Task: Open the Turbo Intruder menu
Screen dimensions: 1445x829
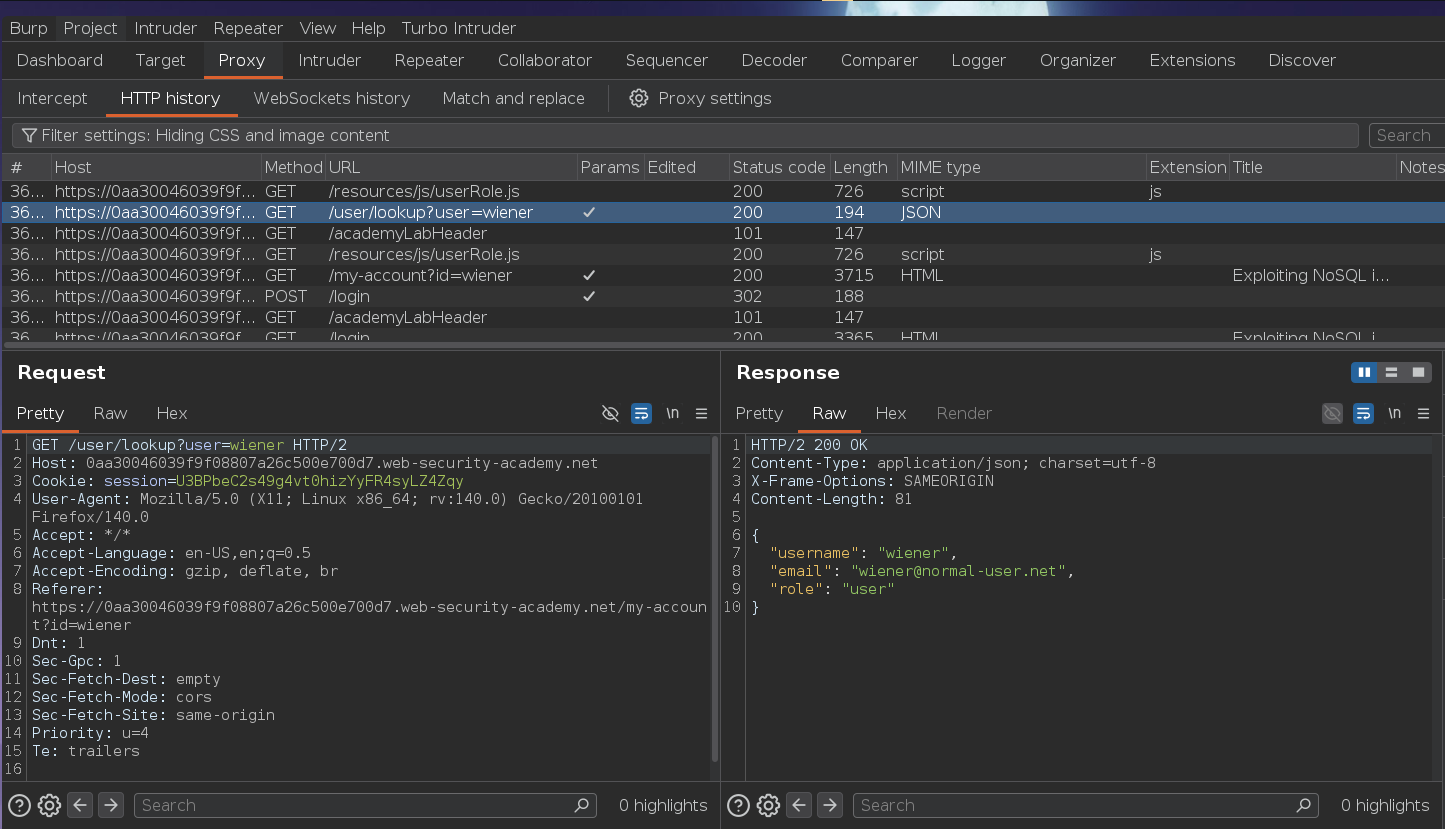Action: (x=459, y=28)
